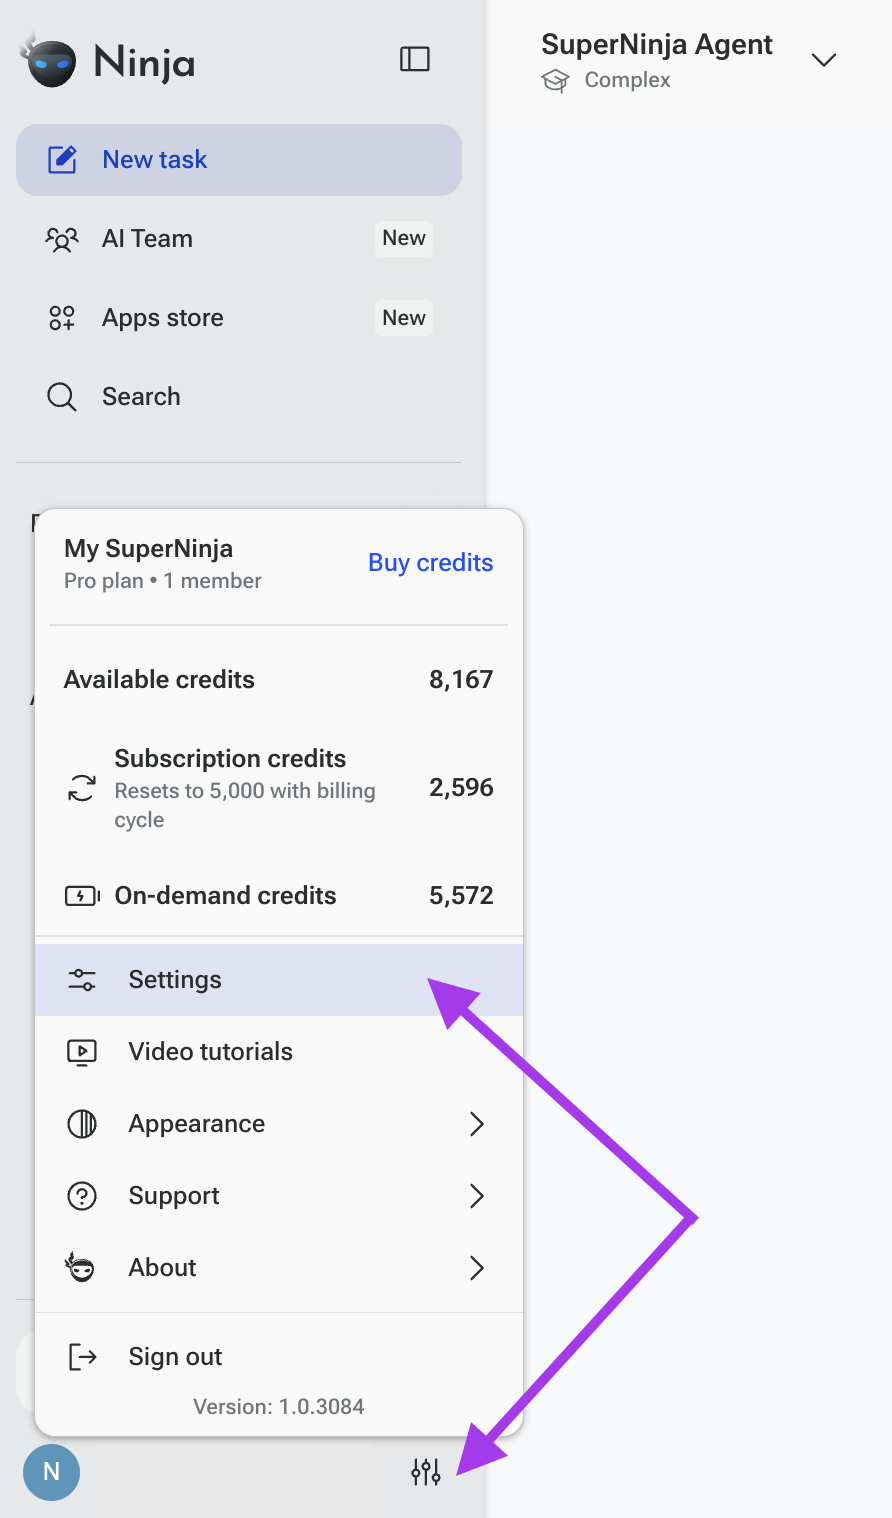Click the N user avatar
The image size is (892, 1518).
51,1472
